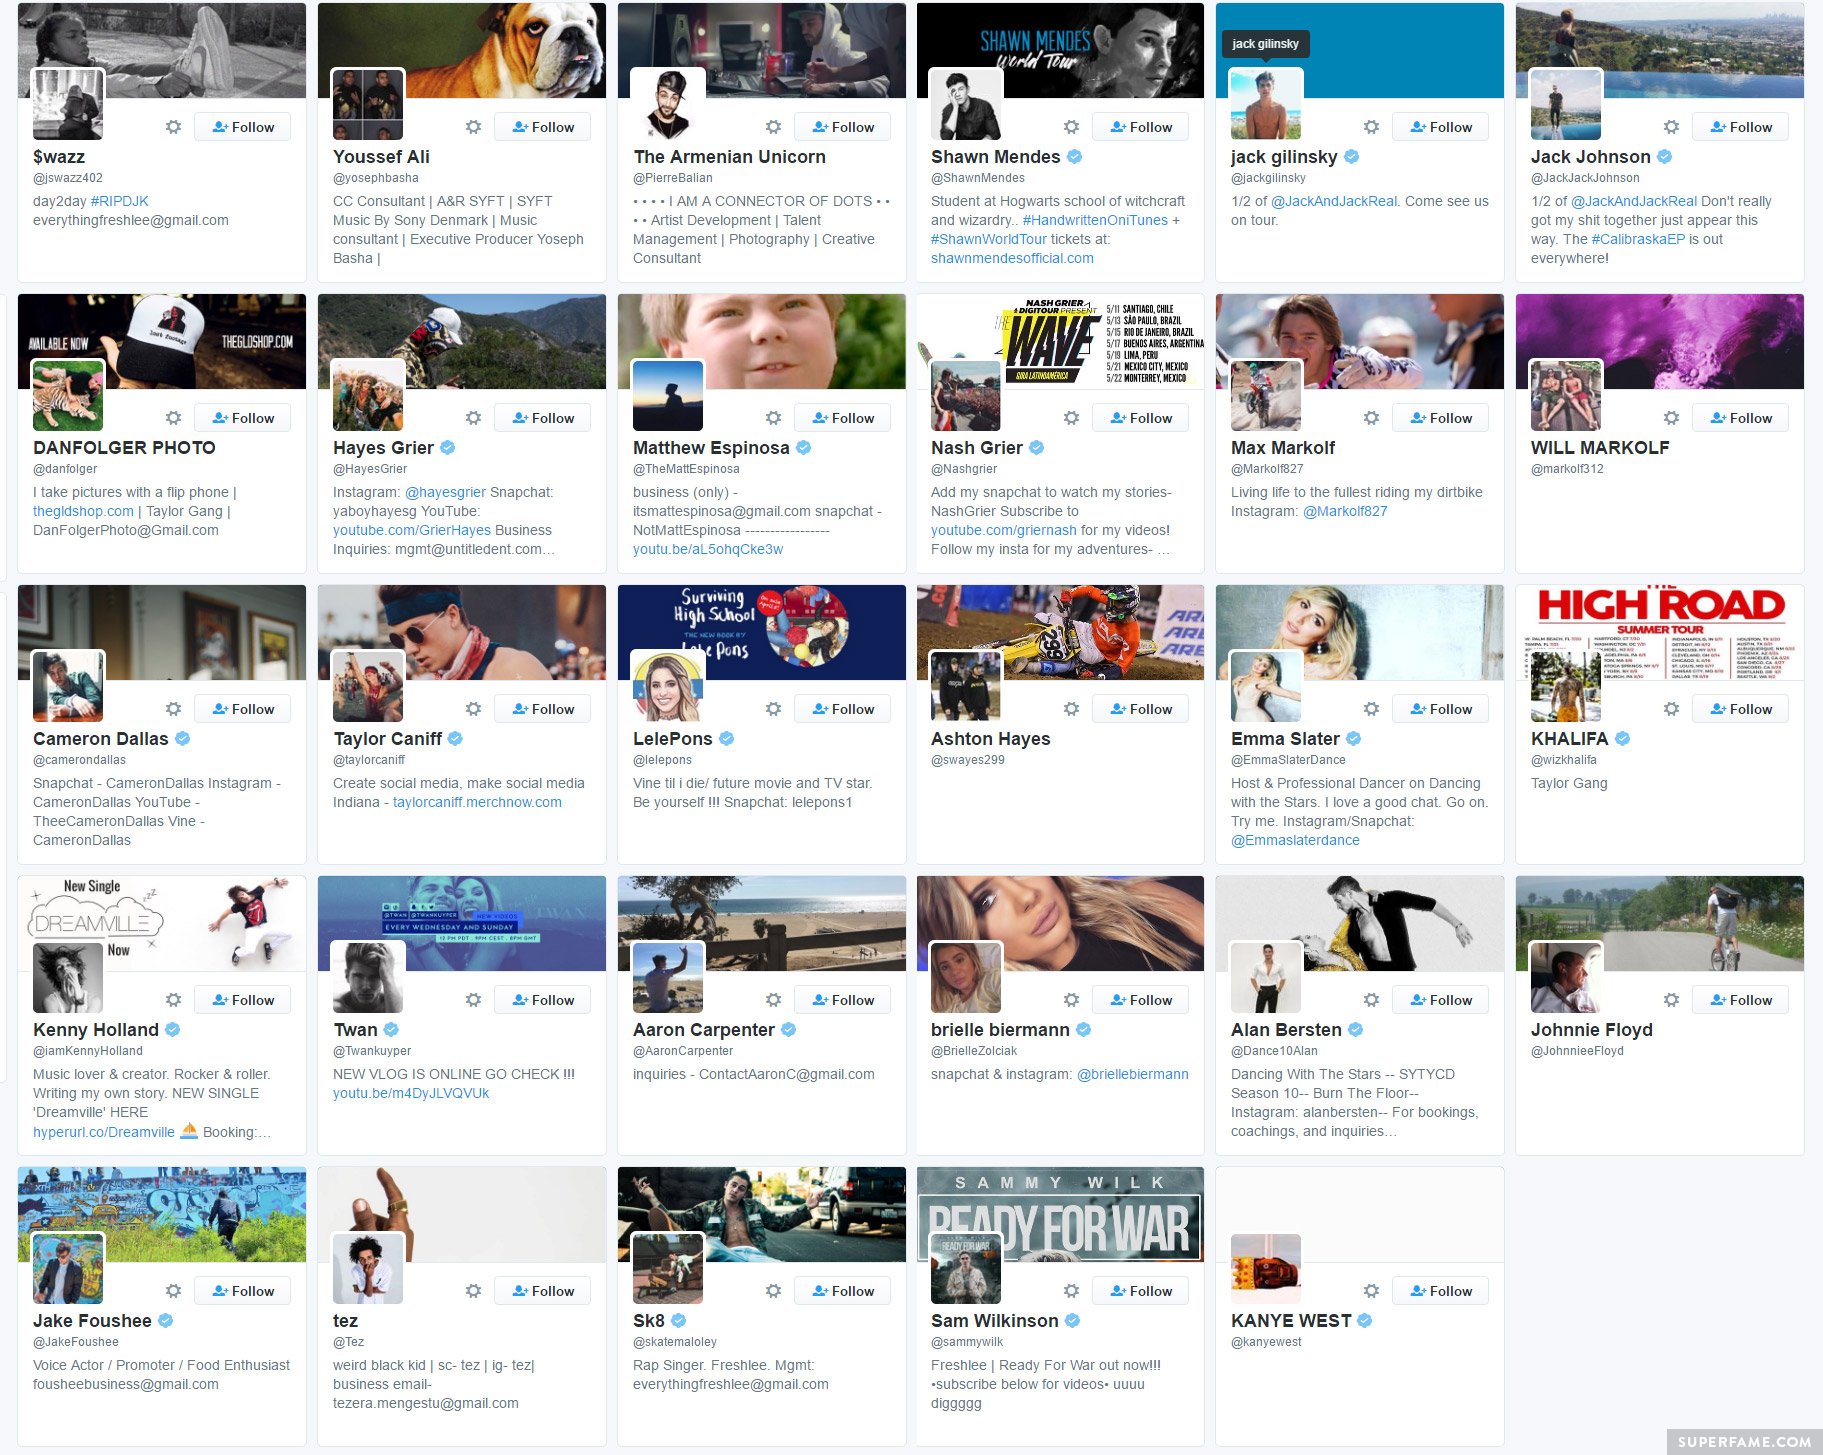Open Twan avatar thumbnail
The image size is (1823, 1455).
[368, 977]
